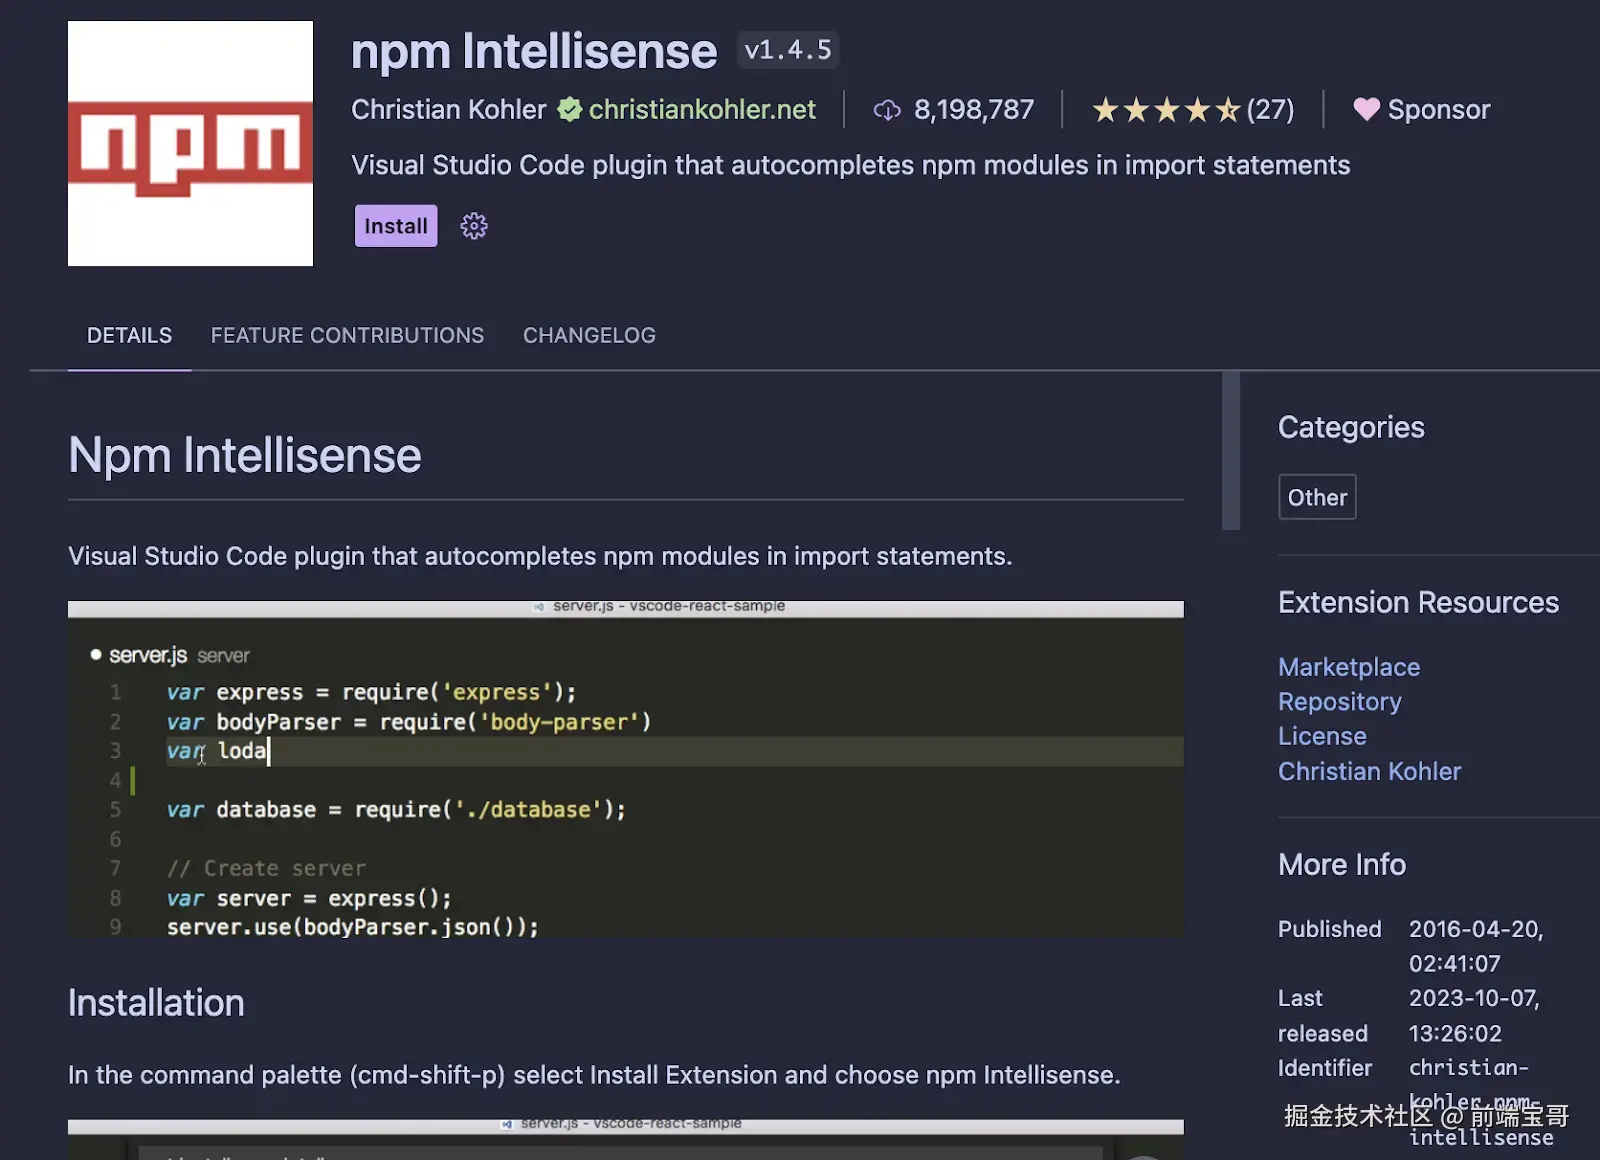The height and width of the screenshot is (1160, 1600).
Task: Click the 8,198,787 install count
Action: [x=974, y=109]
